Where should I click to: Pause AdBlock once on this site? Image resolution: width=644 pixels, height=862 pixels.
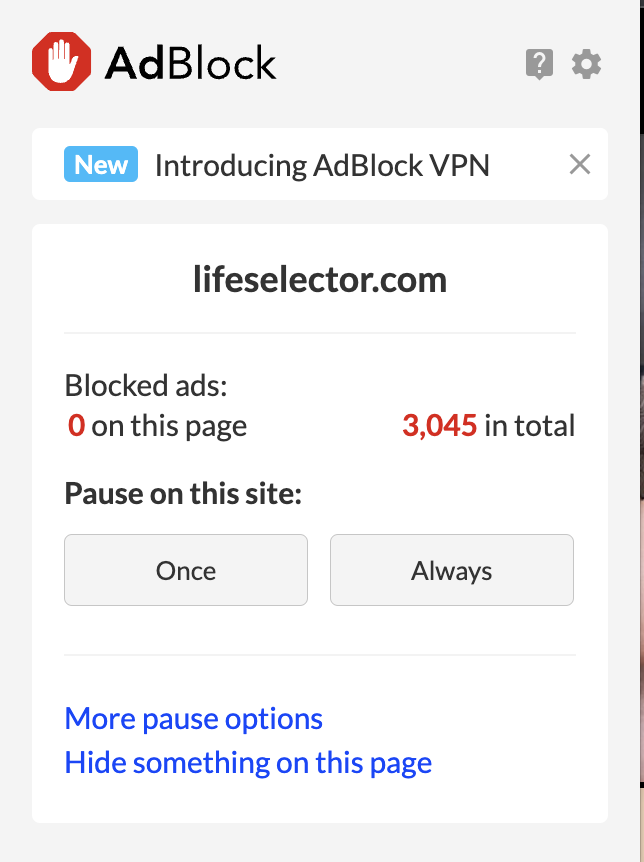pos(186,571)
